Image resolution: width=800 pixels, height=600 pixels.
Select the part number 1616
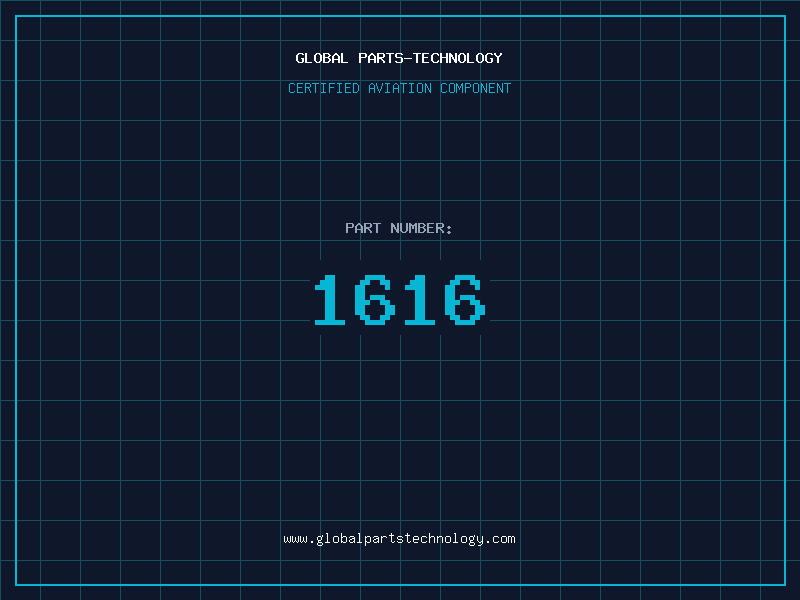399,300
